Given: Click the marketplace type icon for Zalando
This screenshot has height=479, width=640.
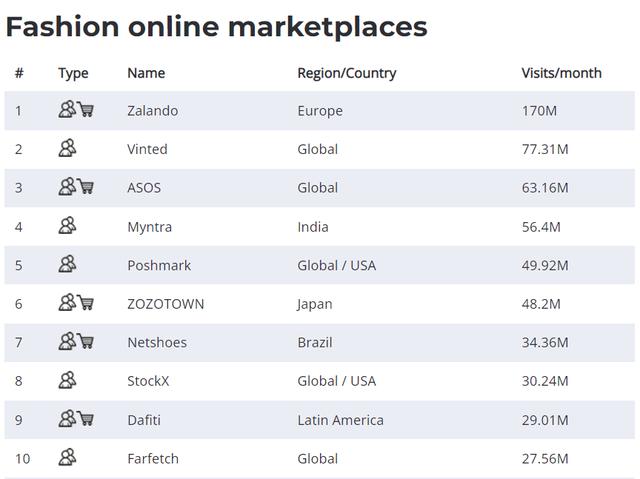Looking at the screenshot, I should [x=76, y=110].
